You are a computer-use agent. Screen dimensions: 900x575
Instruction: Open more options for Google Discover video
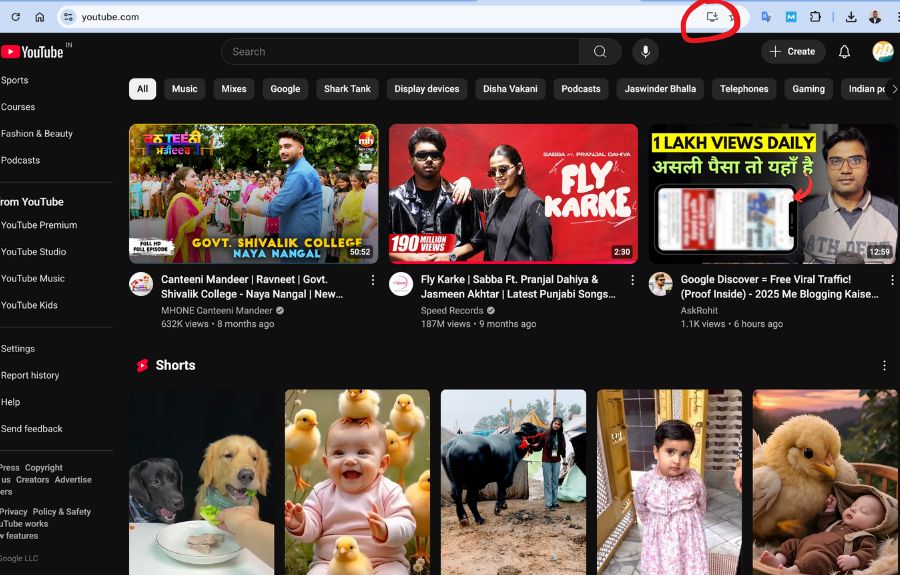pos(891,279)
